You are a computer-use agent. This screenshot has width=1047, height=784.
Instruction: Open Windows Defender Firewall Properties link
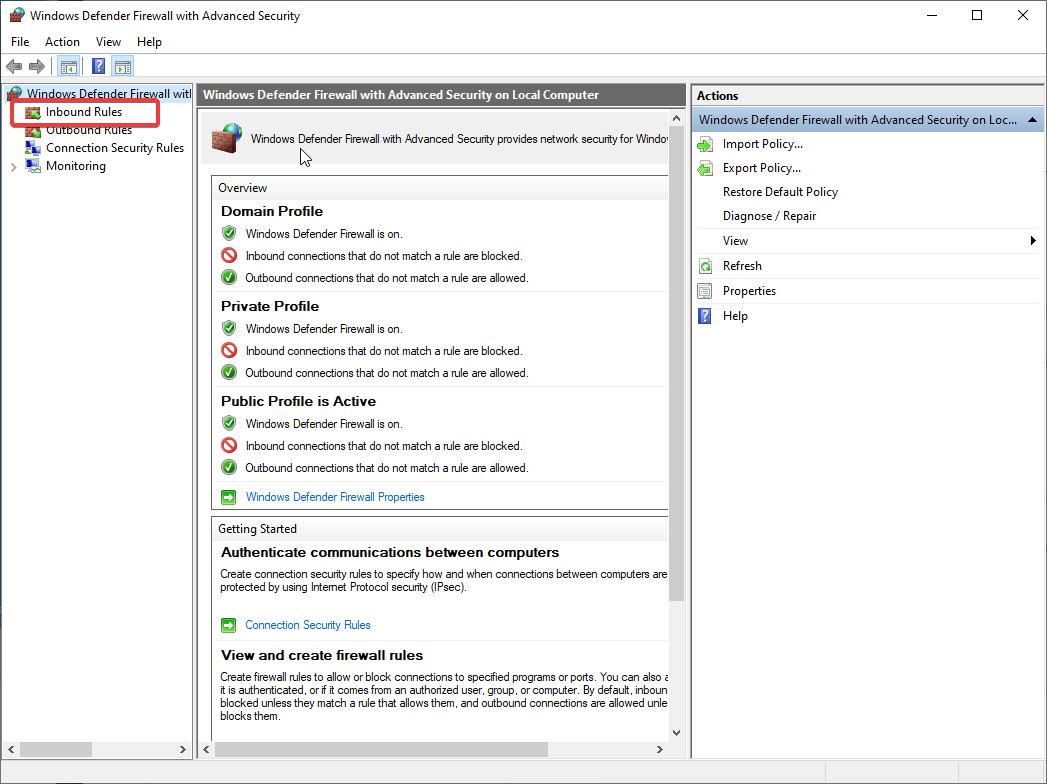click(335, 497)
